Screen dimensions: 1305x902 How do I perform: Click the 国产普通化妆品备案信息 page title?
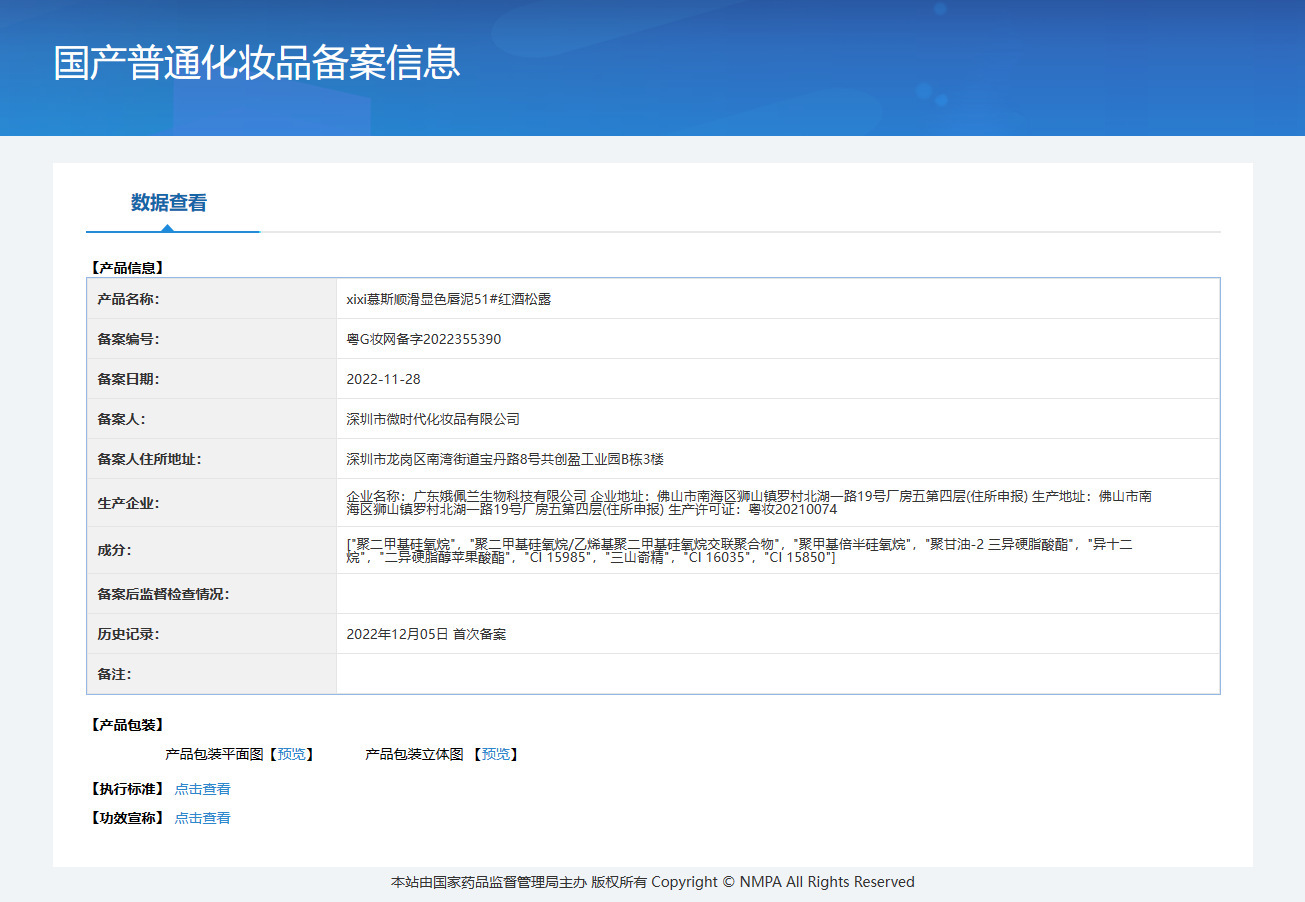[256, 62]
